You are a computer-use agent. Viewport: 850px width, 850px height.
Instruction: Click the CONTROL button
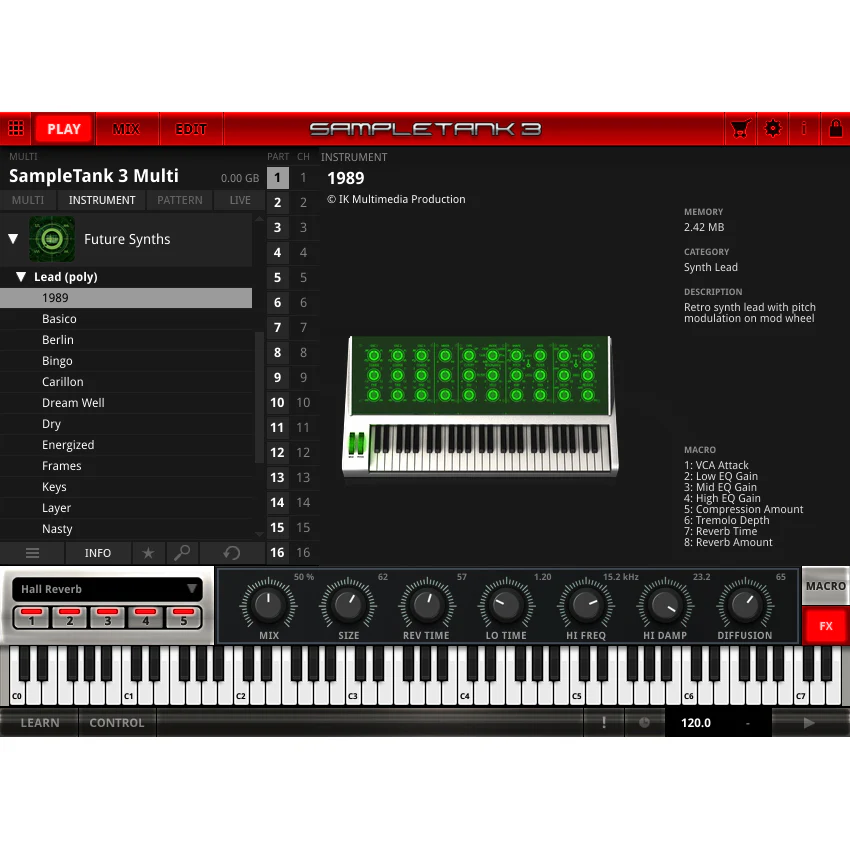(x=117, y=723)
